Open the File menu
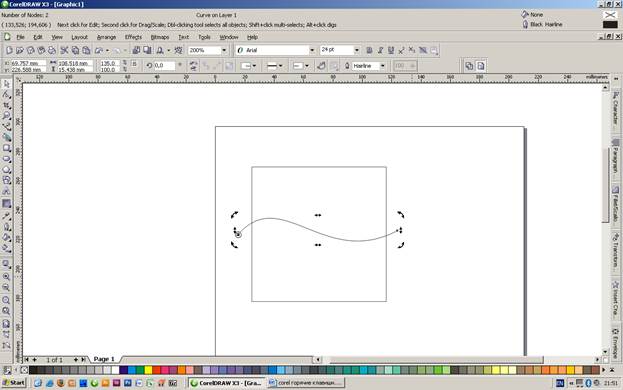 [x=20, y=37]
